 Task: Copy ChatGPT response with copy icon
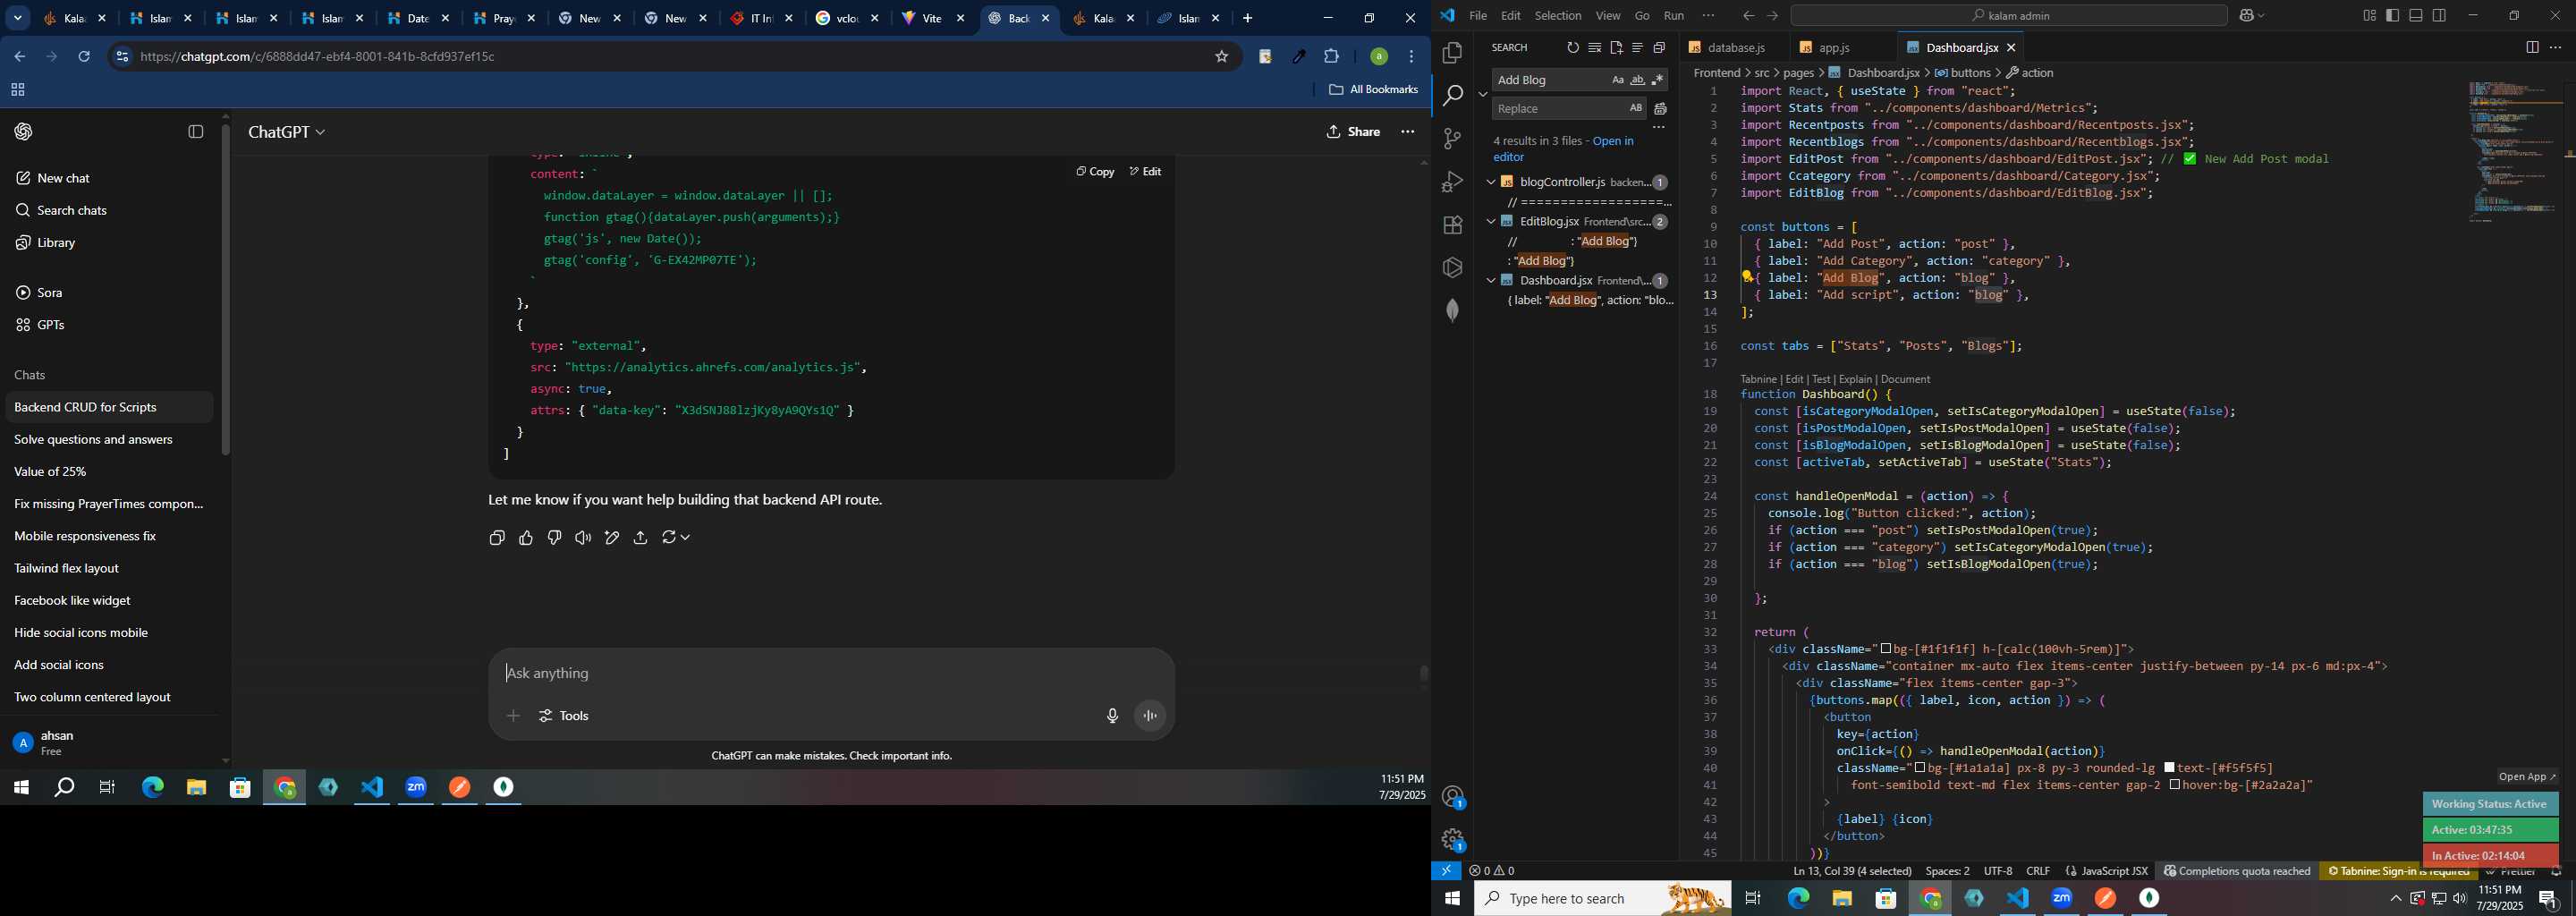[x=497, y=538]
